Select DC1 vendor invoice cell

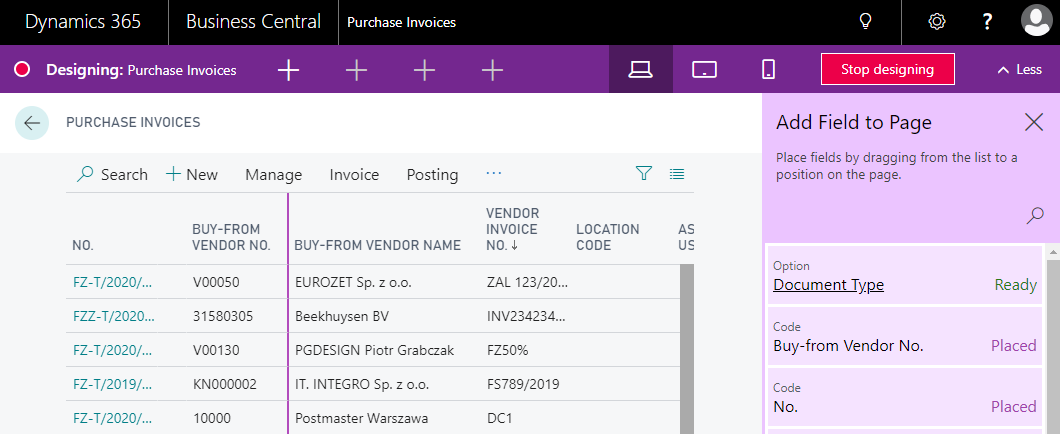click(x=500, y=418)
